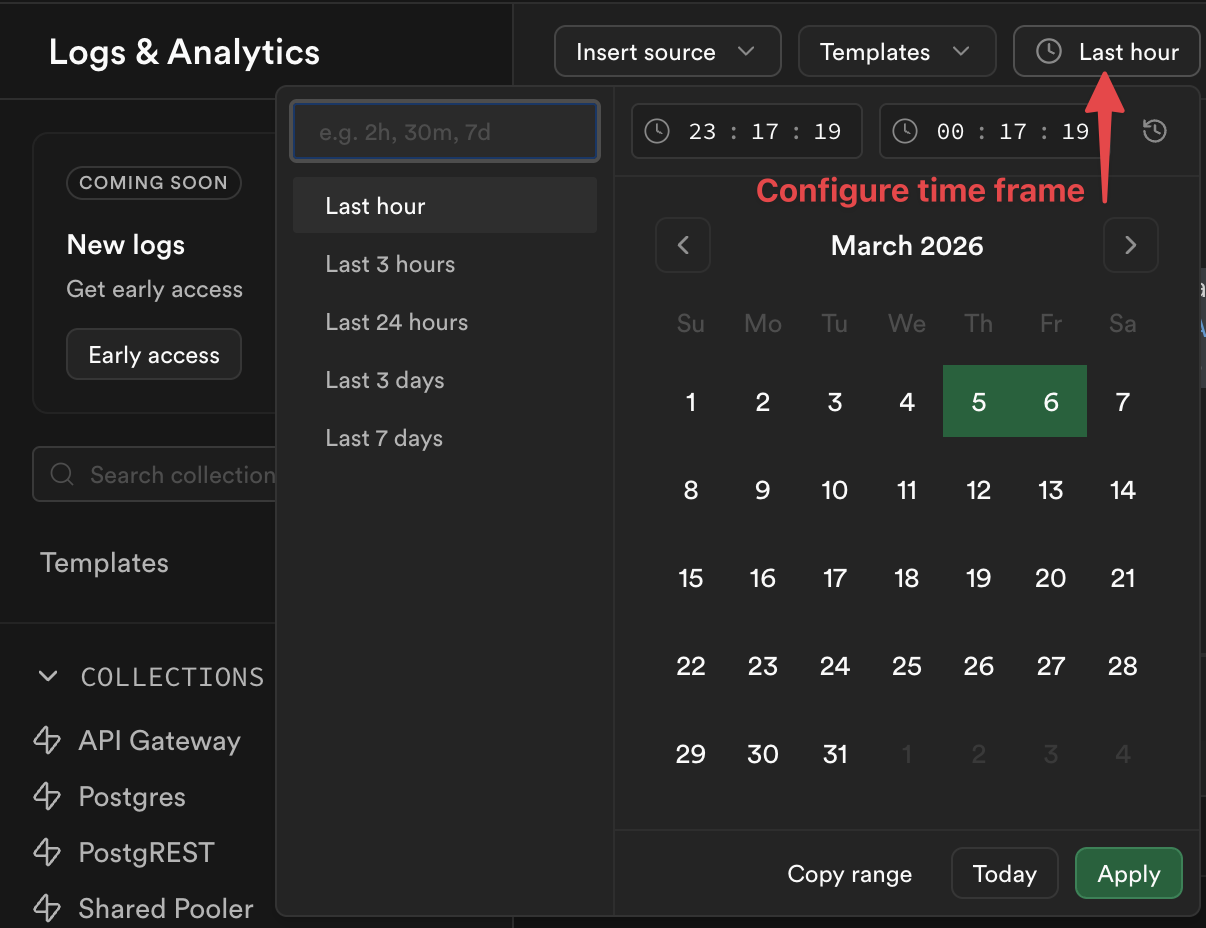Click the Today button
The width and height of the screenshot is (1206, 928).
[x=1004, y=874]
